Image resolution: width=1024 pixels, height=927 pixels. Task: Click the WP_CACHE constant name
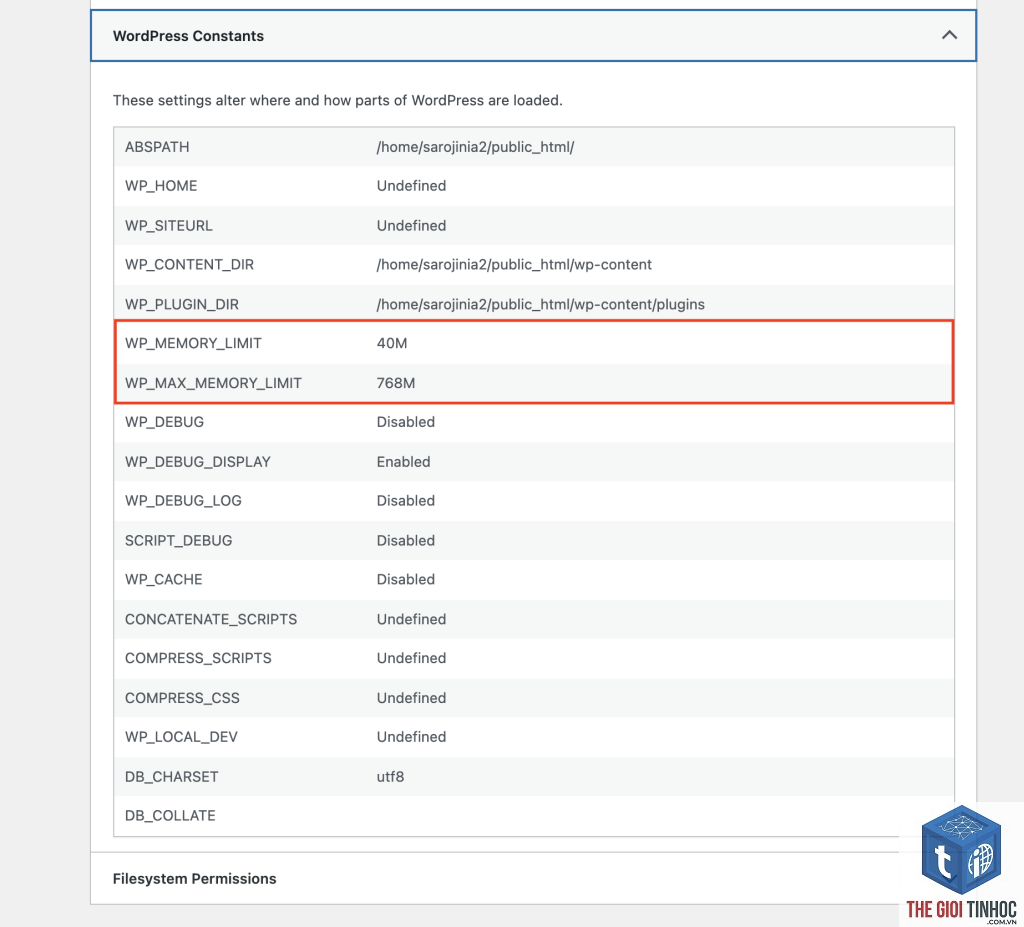click(x=164, y=579)
